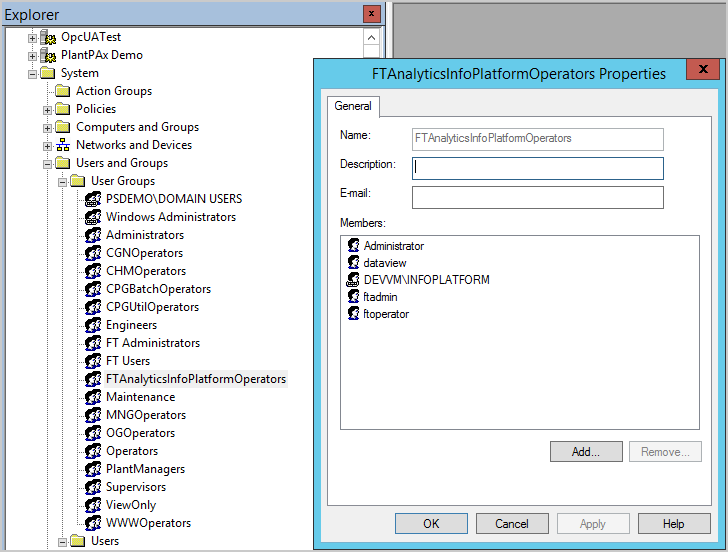Image resolution: width=728 pixels, height=552 pixels.
Task: Click the Engineers group icon
Action: click(x=93, y=325)
